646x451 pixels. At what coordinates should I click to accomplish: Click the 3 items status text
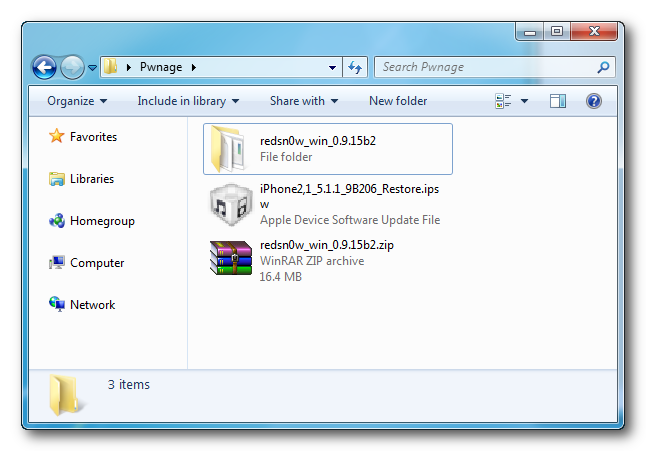tap(129, 384)
